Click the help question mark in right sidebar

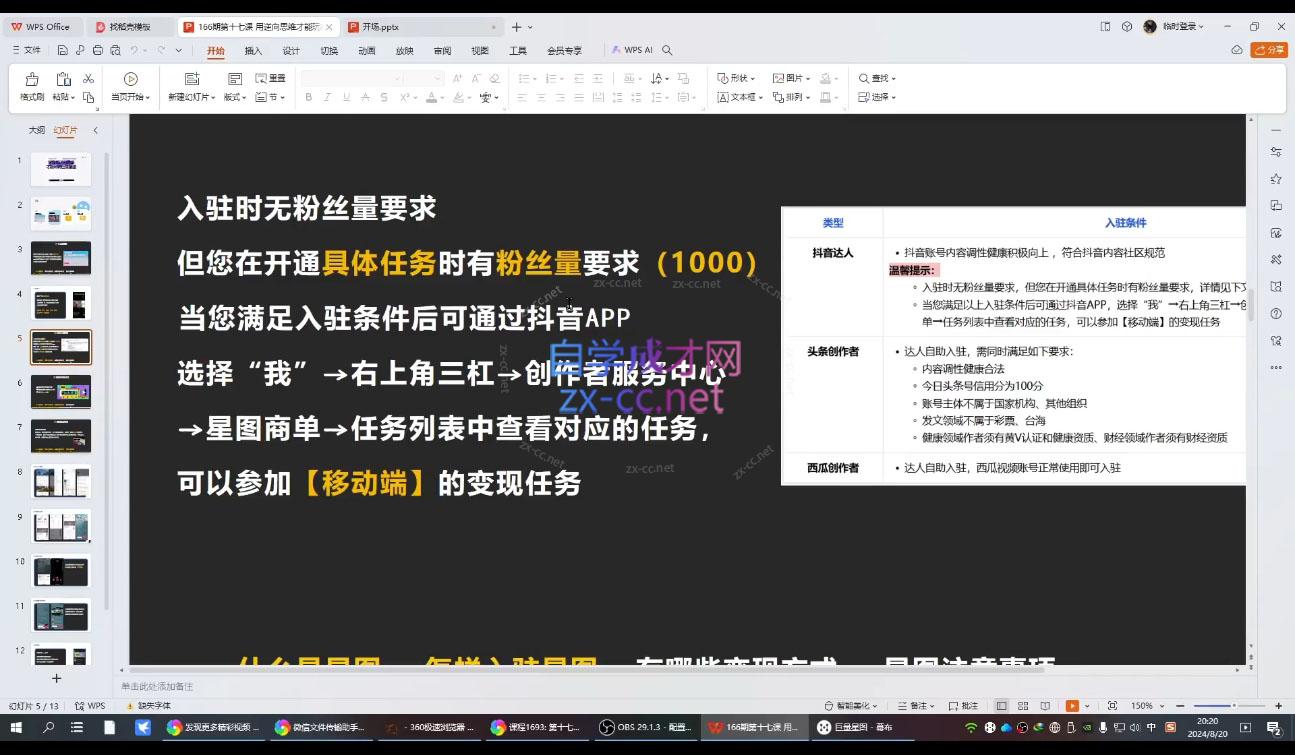pos(1275,313)
